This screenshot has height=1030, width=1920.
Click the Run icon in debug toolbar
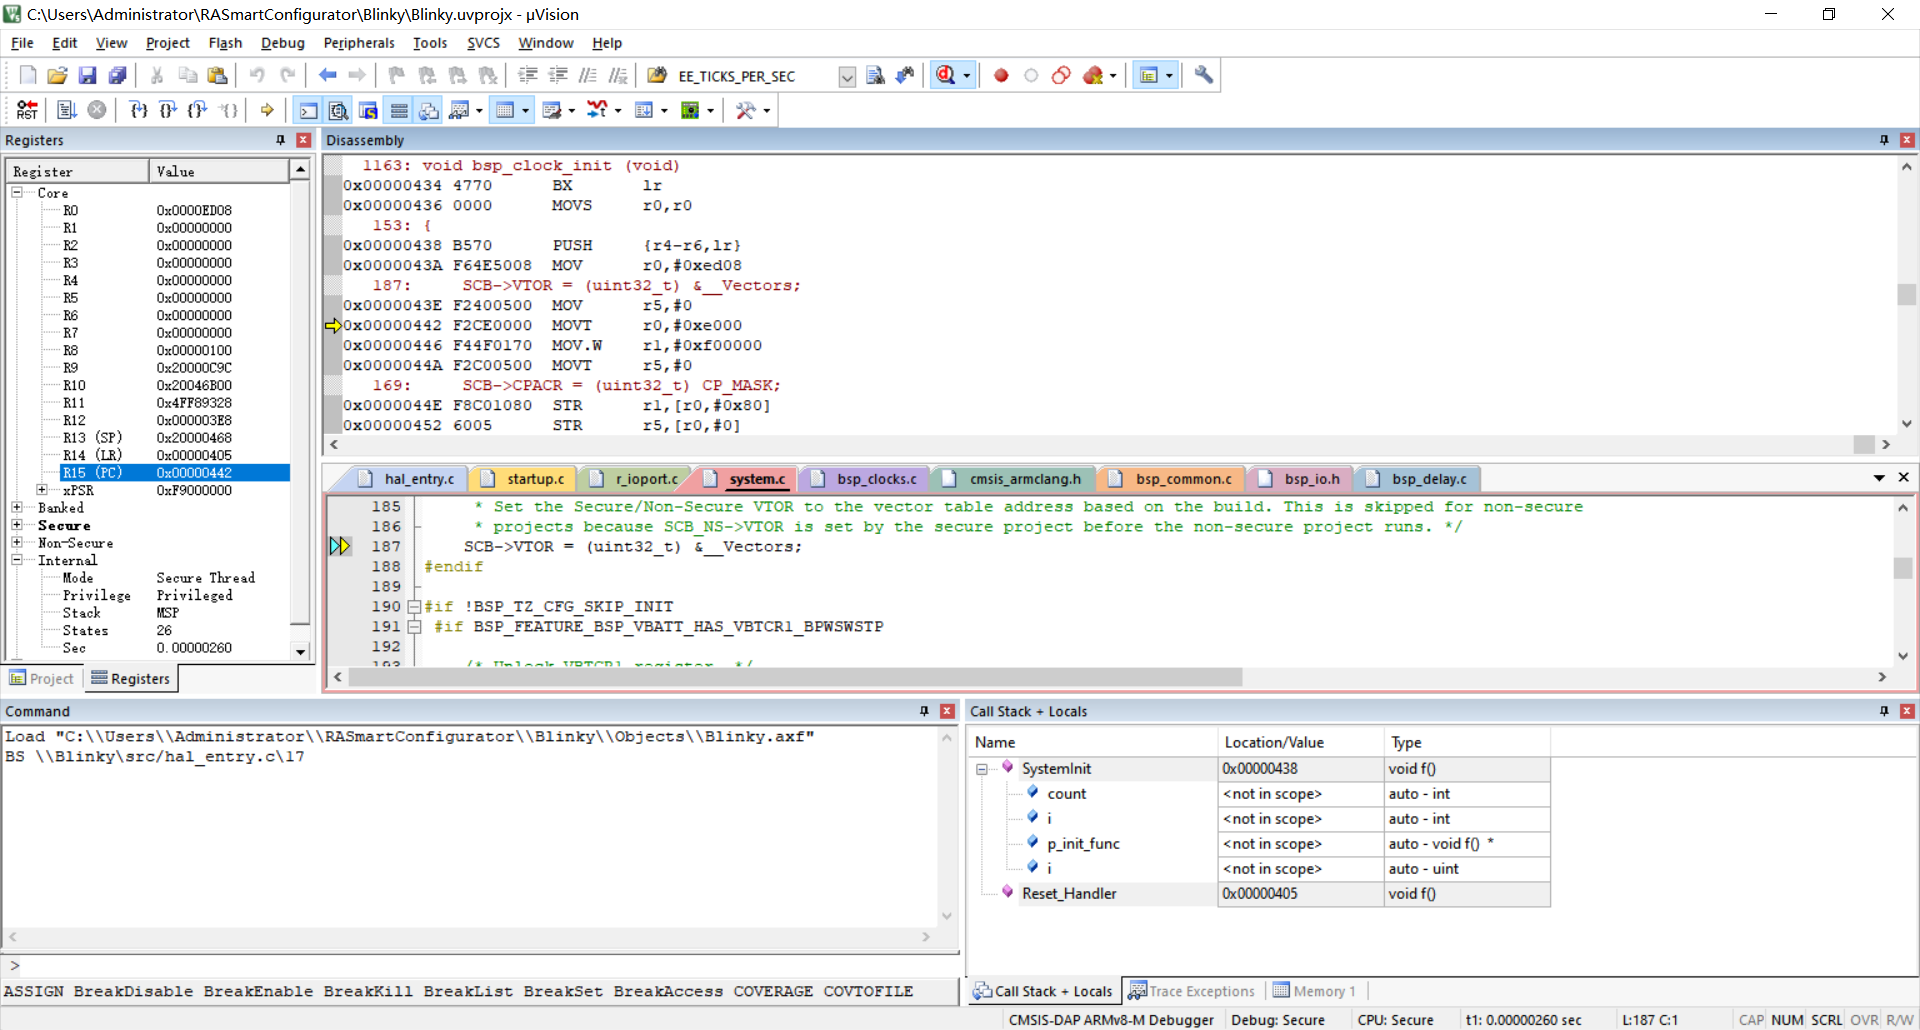click(x=67, y=110)
